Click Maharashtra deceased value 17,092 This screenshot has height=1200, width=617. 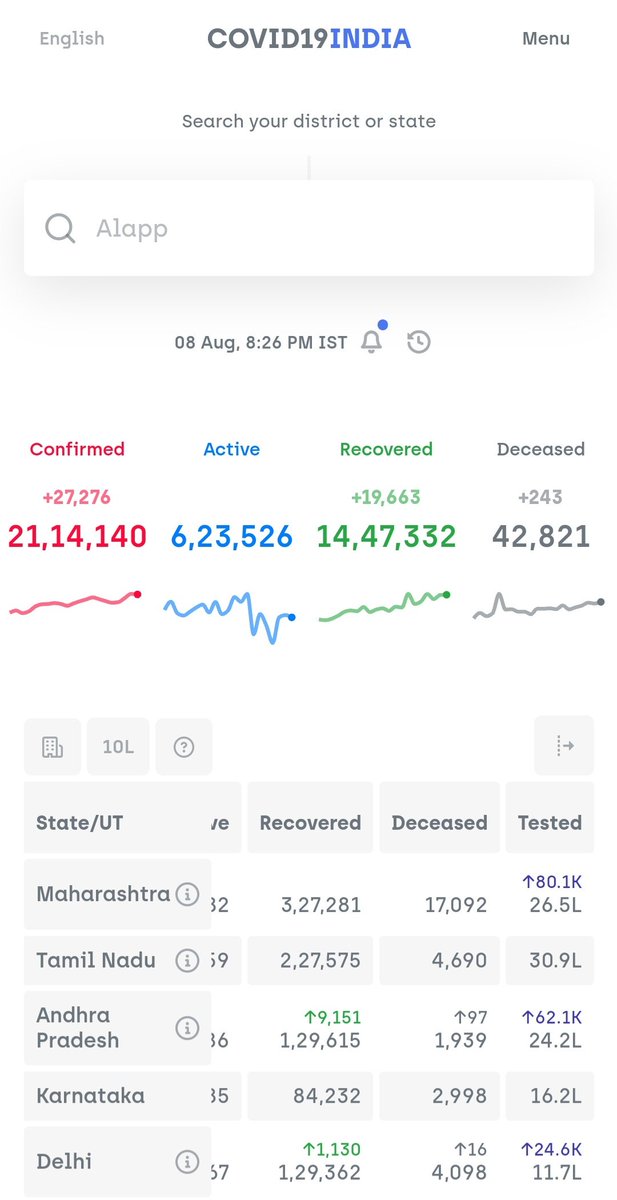point(454,905)
